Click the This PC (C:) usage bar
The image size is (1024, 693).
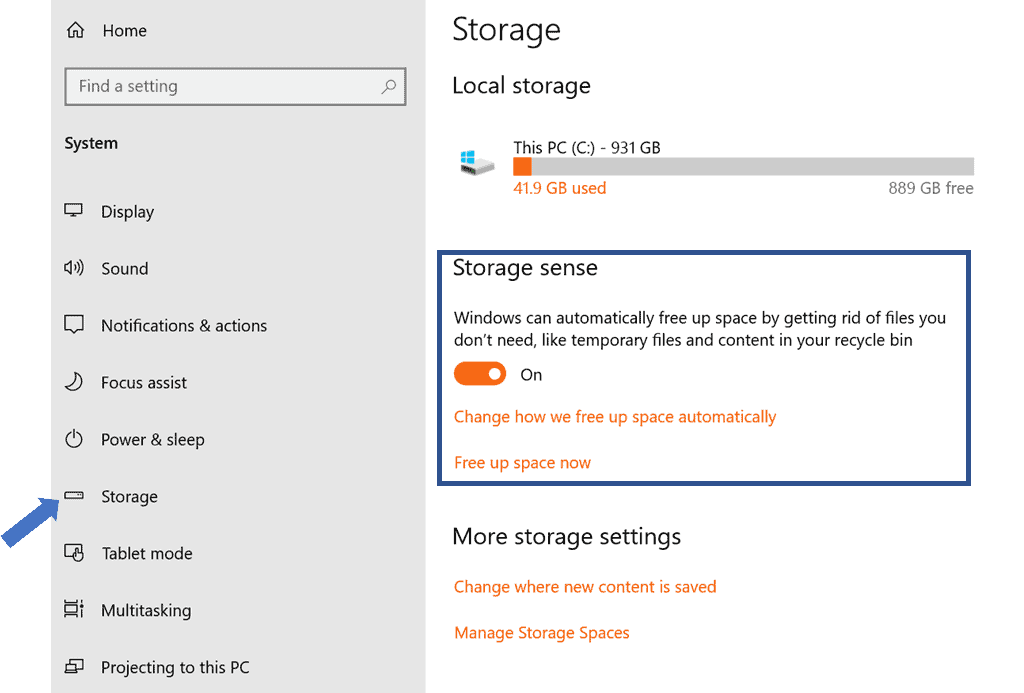(743, 167)
